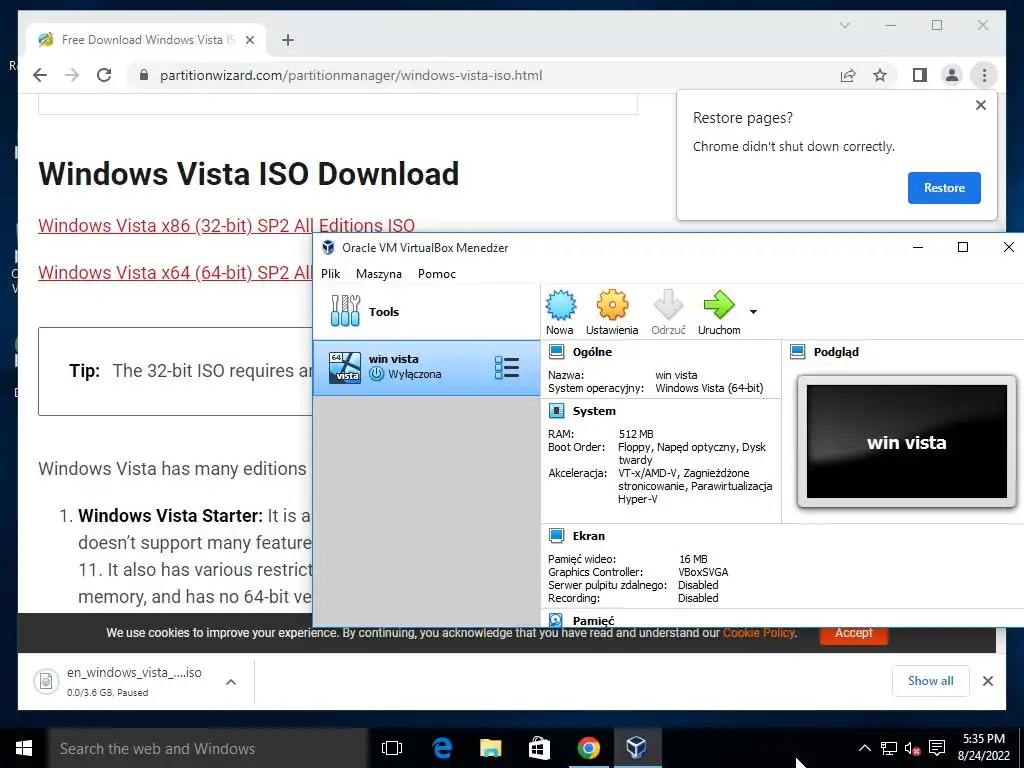Screen dimensions: 1024x768
Task: Switch to Chrome on the taskbar
Action: coord(588,748)
